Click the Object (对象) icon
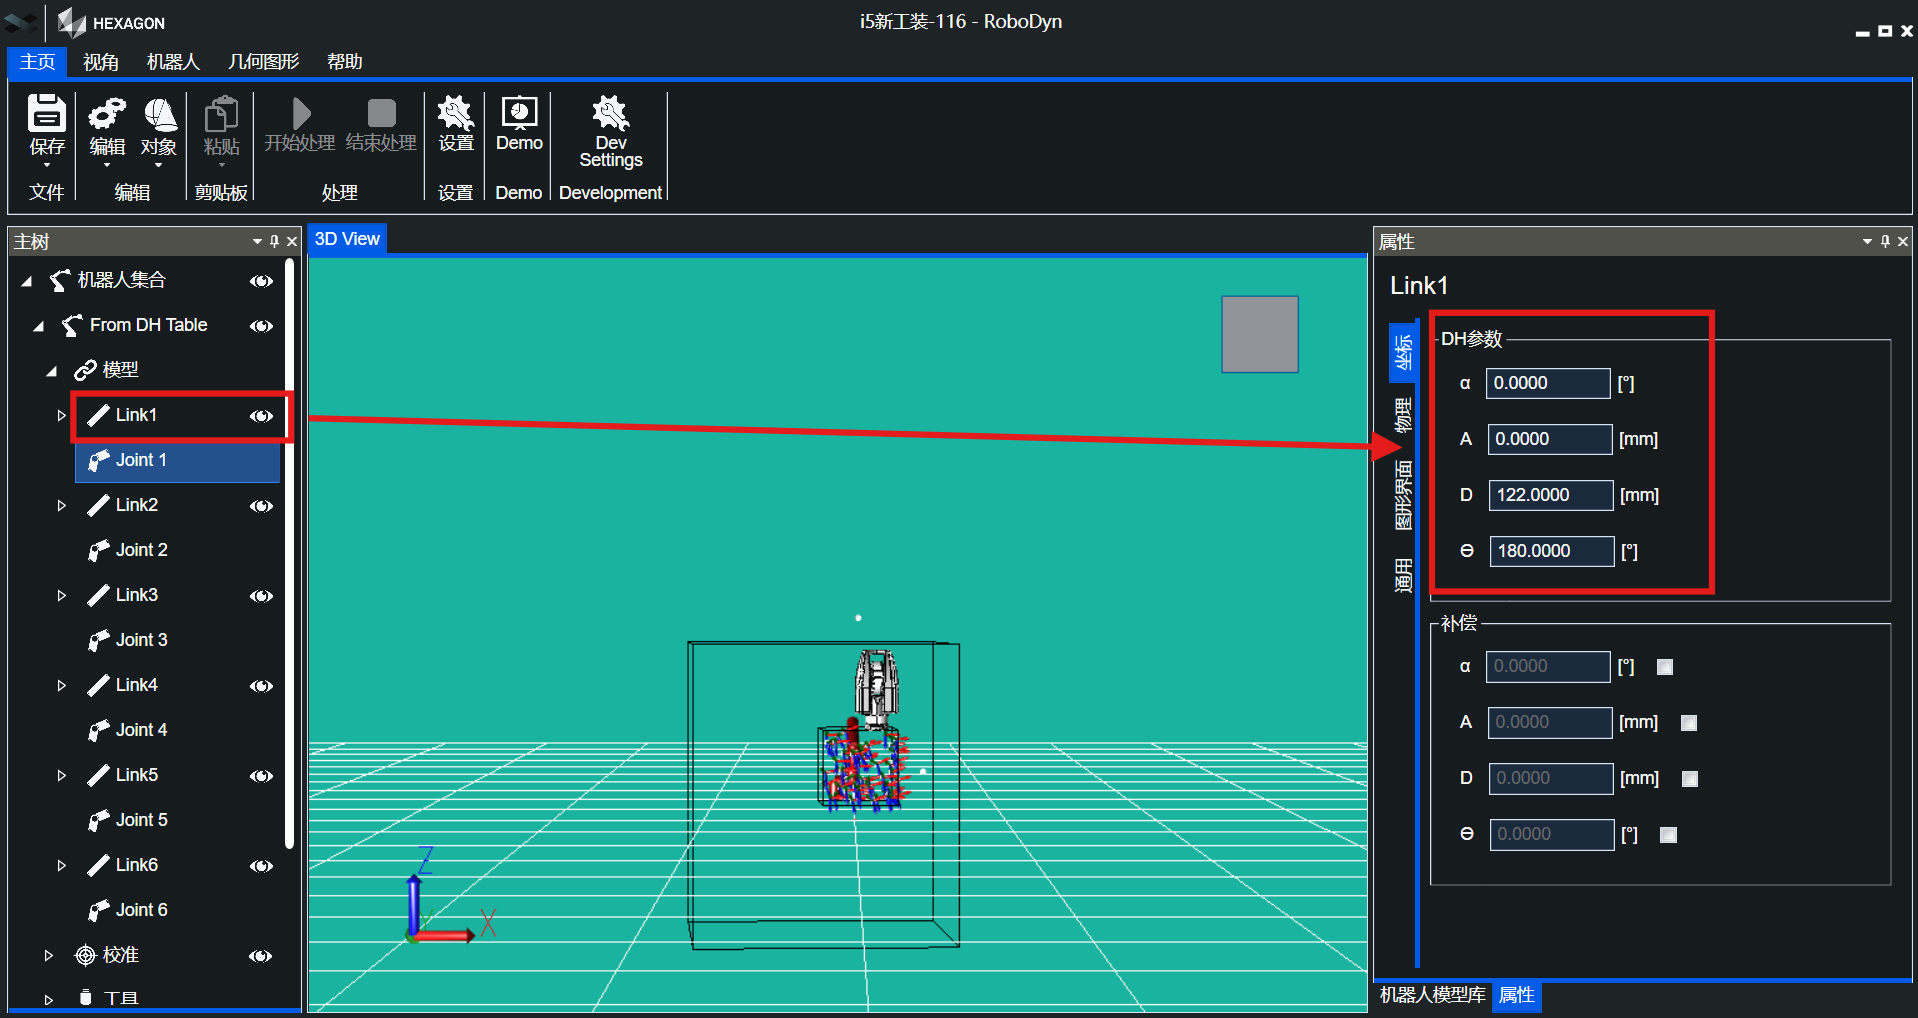The width and height of the screenshot is (1918, 1018). pos(159,124)
